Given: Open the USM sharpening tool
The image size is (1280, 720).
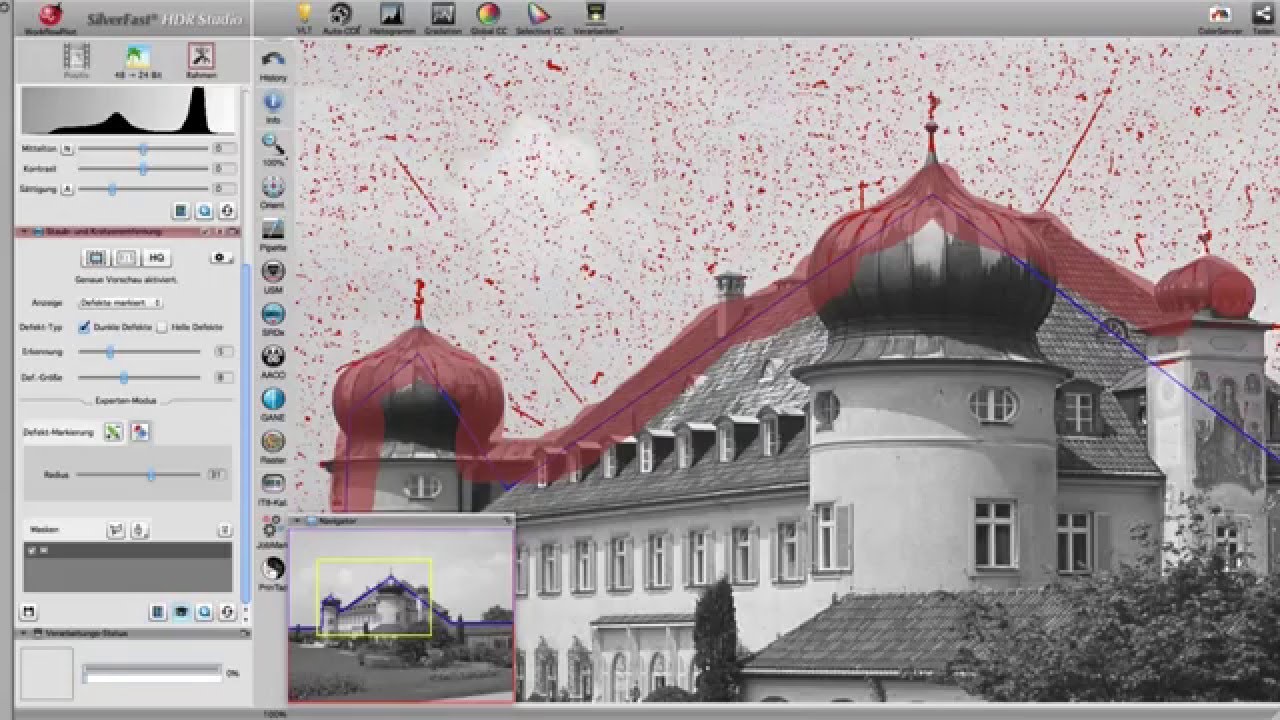Looking at the screenshot, I should [273, 276].
